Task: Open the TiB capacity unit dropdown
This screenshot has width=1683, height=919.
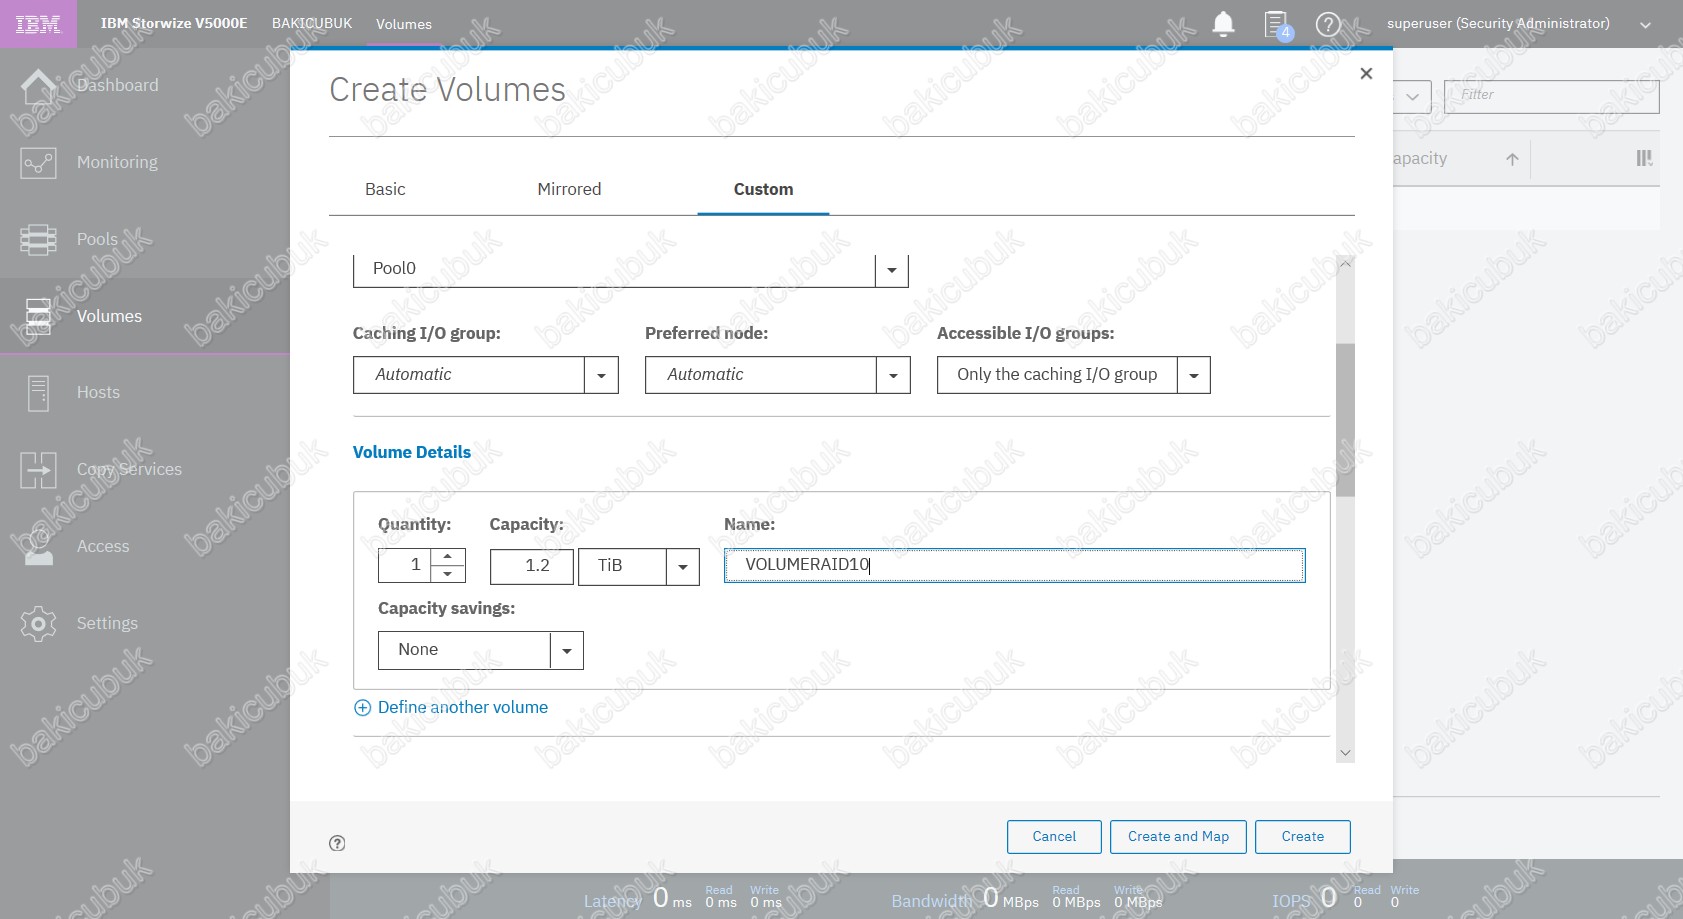Action: coord(682,567)
